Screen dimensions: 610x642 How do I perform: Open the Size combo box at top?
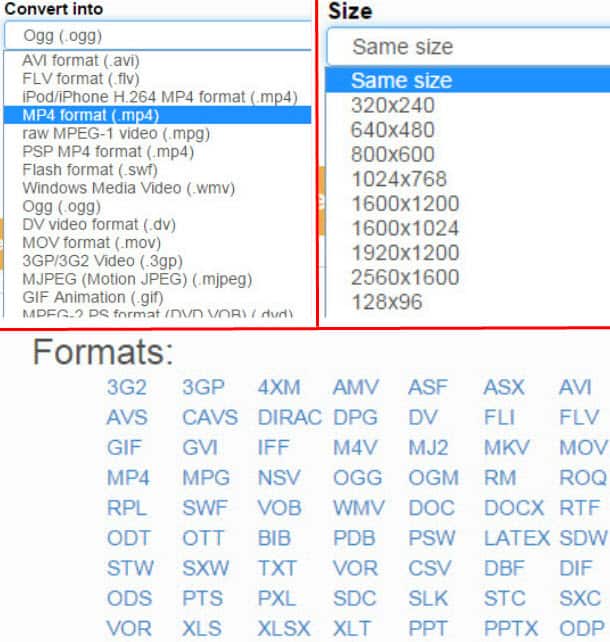(x=468, y=46)
